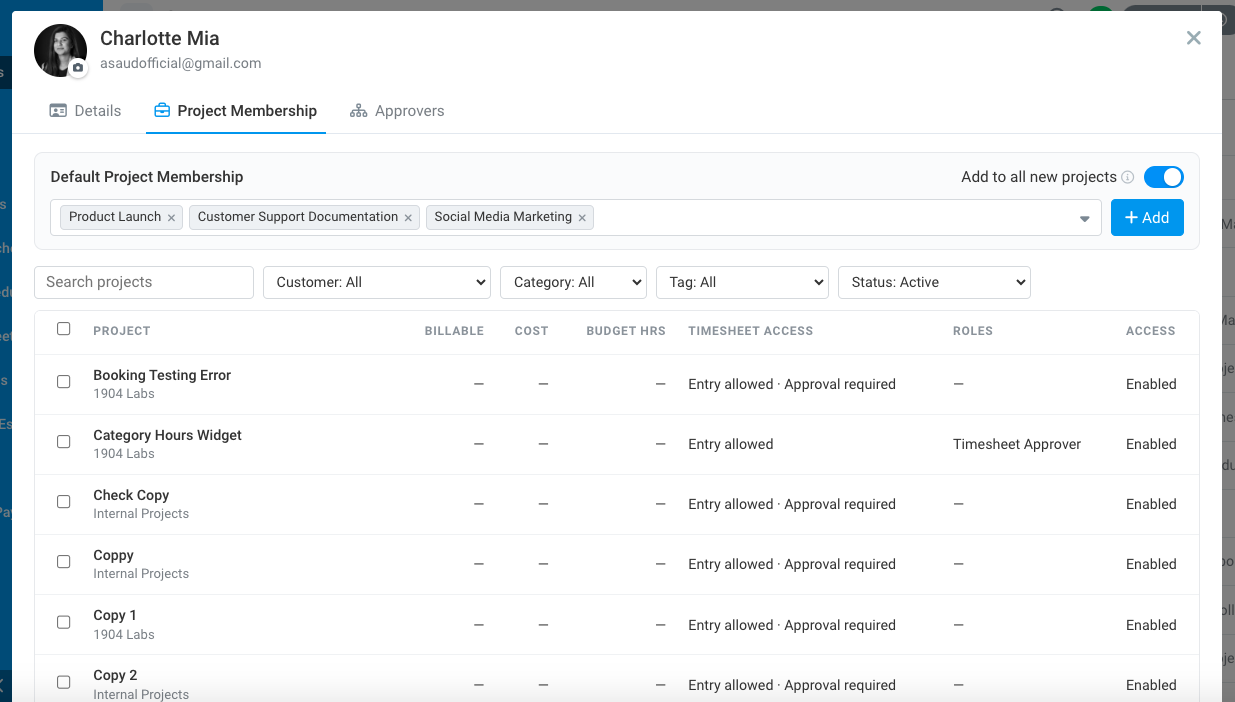Click info icon beside Add to all new projects
1235x702 pixels.
1128,177
